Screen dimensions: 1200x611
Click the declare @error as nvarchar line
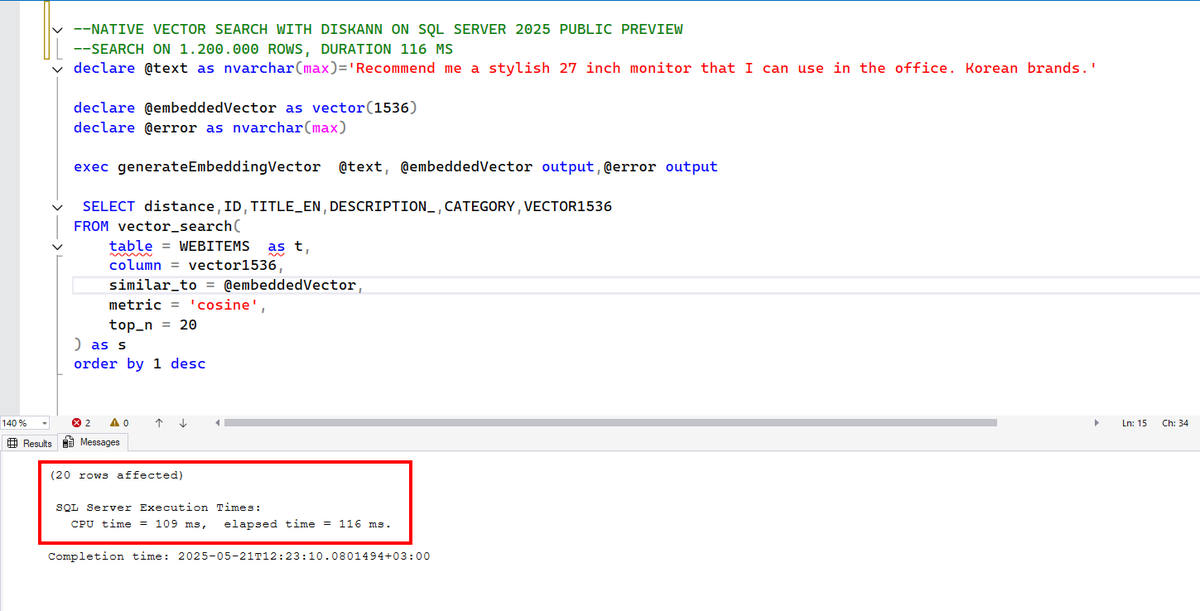(x=210, y=128)
